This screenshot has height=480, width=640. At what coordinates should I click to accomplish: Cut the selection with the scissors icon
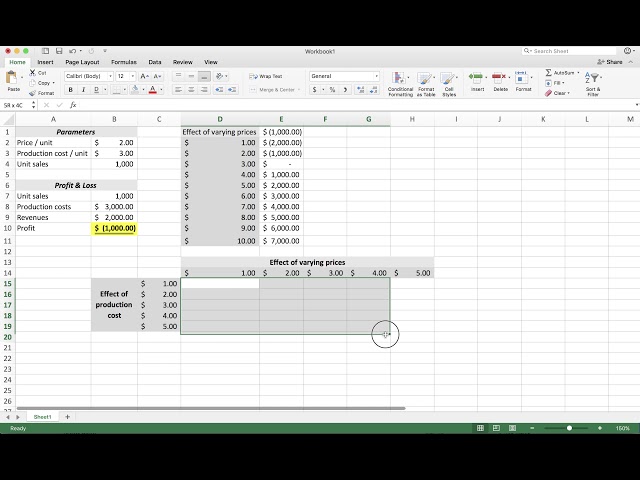tap(33, 73)
